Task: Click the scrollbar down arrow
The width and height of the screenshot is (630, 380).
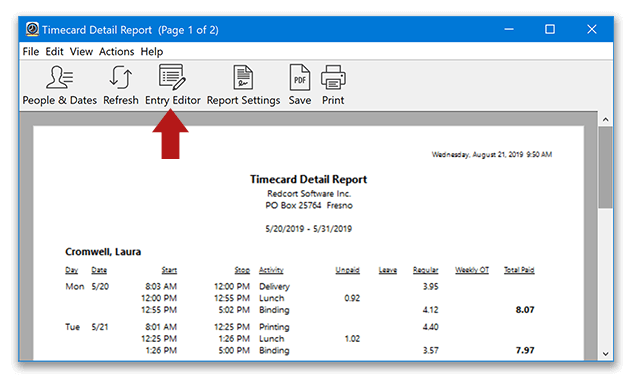Action: click(x=605, y=353)
